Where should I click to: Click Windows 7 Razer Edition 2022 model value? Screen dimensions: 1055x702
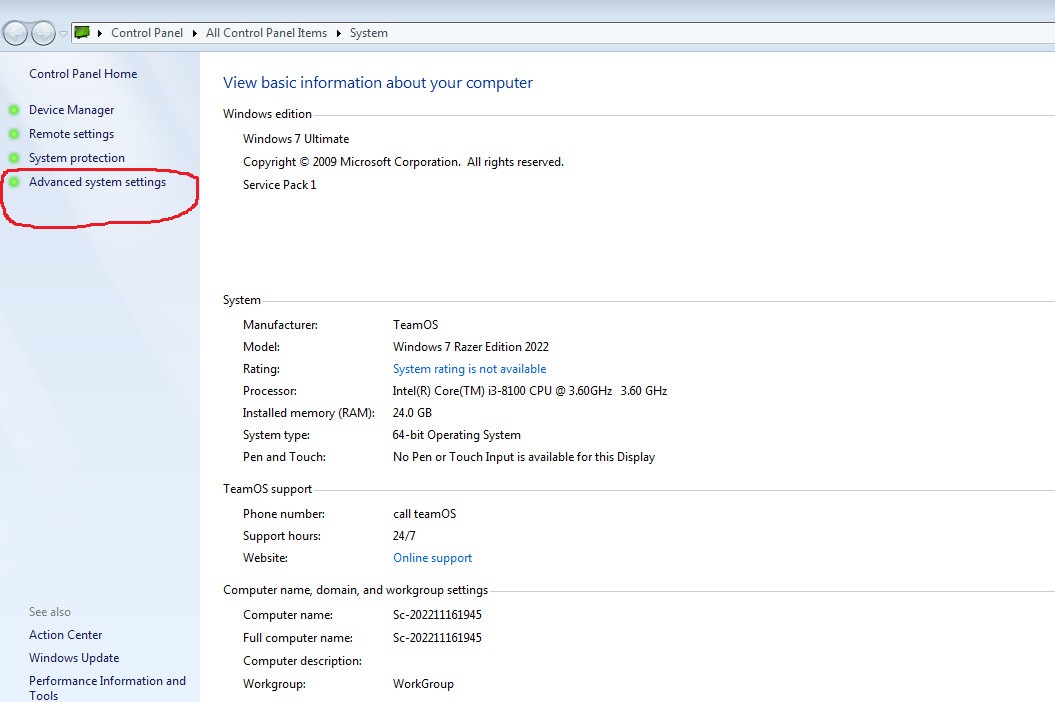[x=471, y=347]
